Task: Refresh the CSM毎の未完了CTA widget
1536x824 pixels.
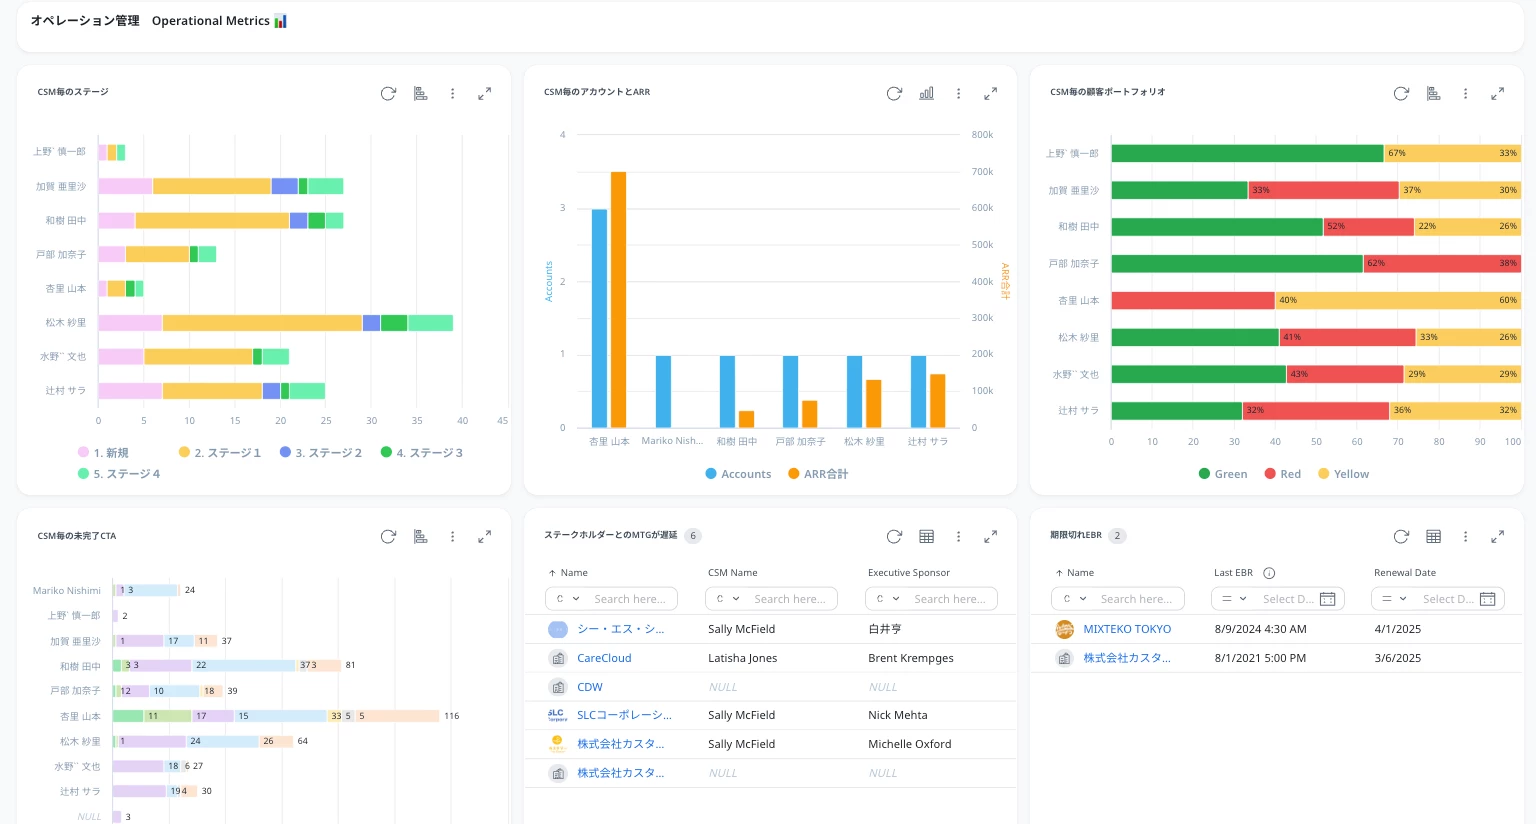Action: pyautogui.click(x=388, y=536)
